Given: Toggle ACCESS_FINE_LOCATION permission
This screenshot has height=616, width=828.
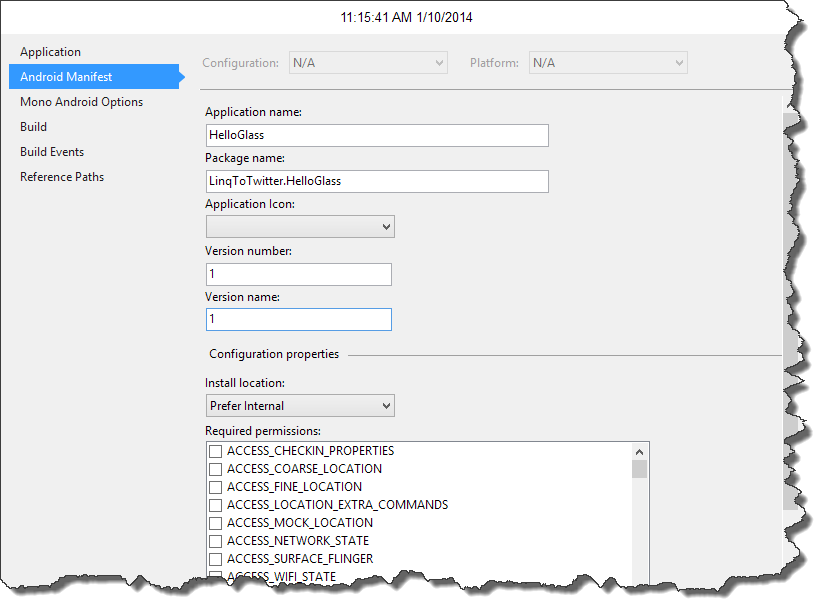Looking at the screenshot, I should point(215,487).
